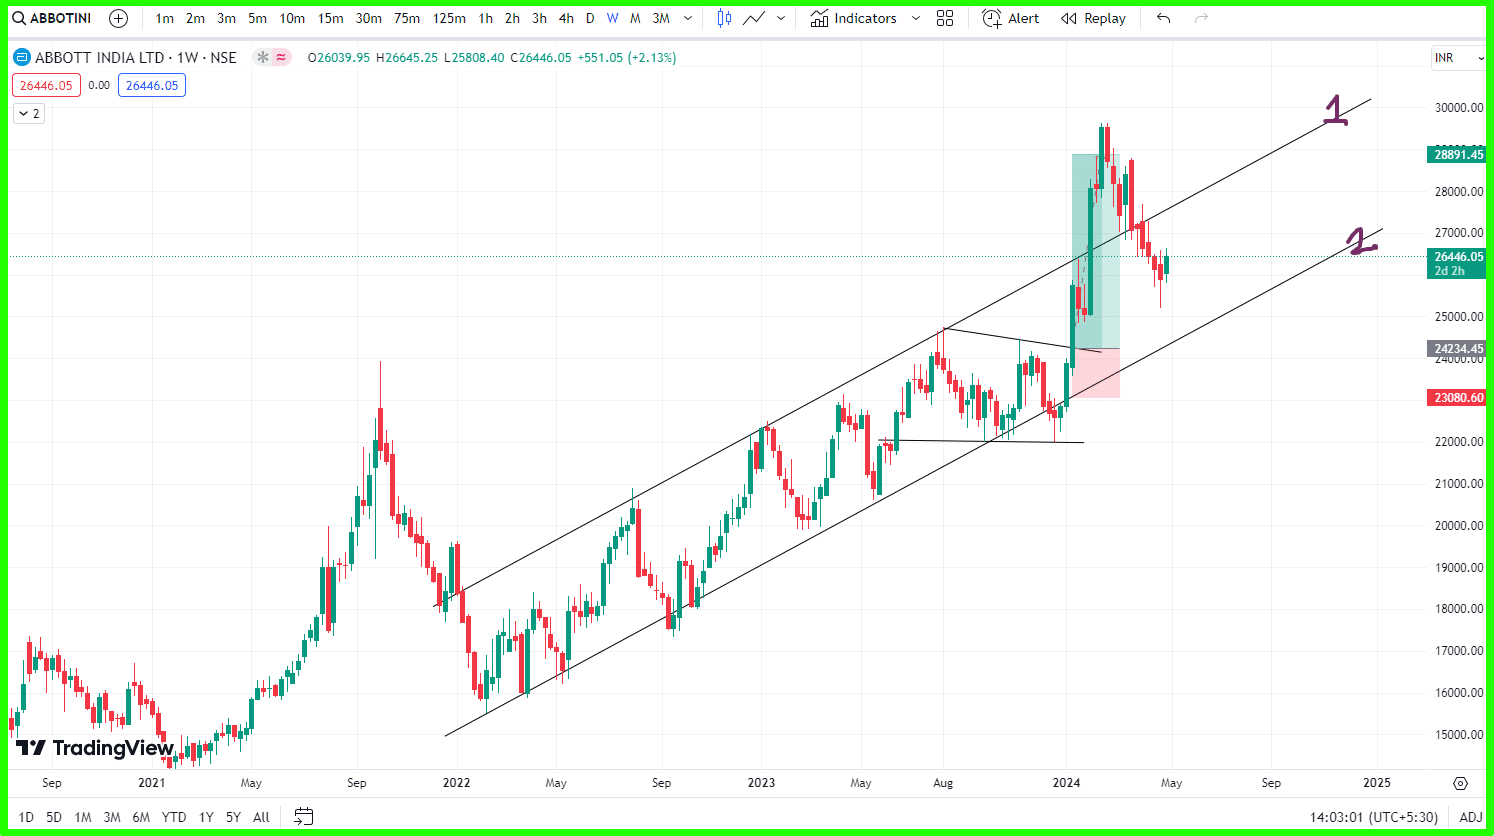Open indicator templates grid icon
Viewport: 1494px width, 836px height.
point(945,18)
